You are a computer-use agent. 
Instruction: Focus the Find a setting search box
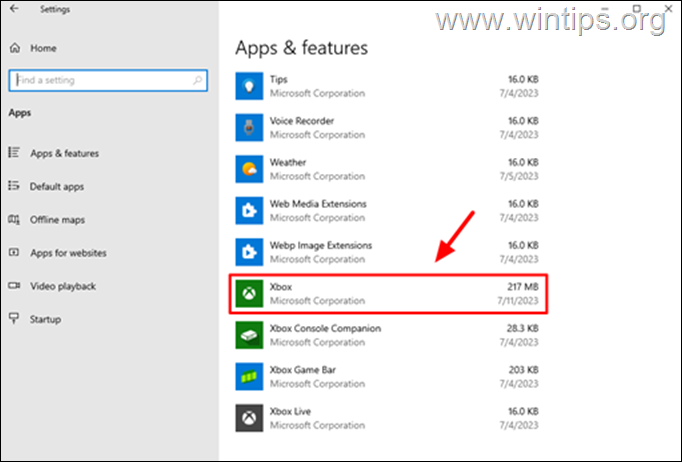[x=108, y=80]
